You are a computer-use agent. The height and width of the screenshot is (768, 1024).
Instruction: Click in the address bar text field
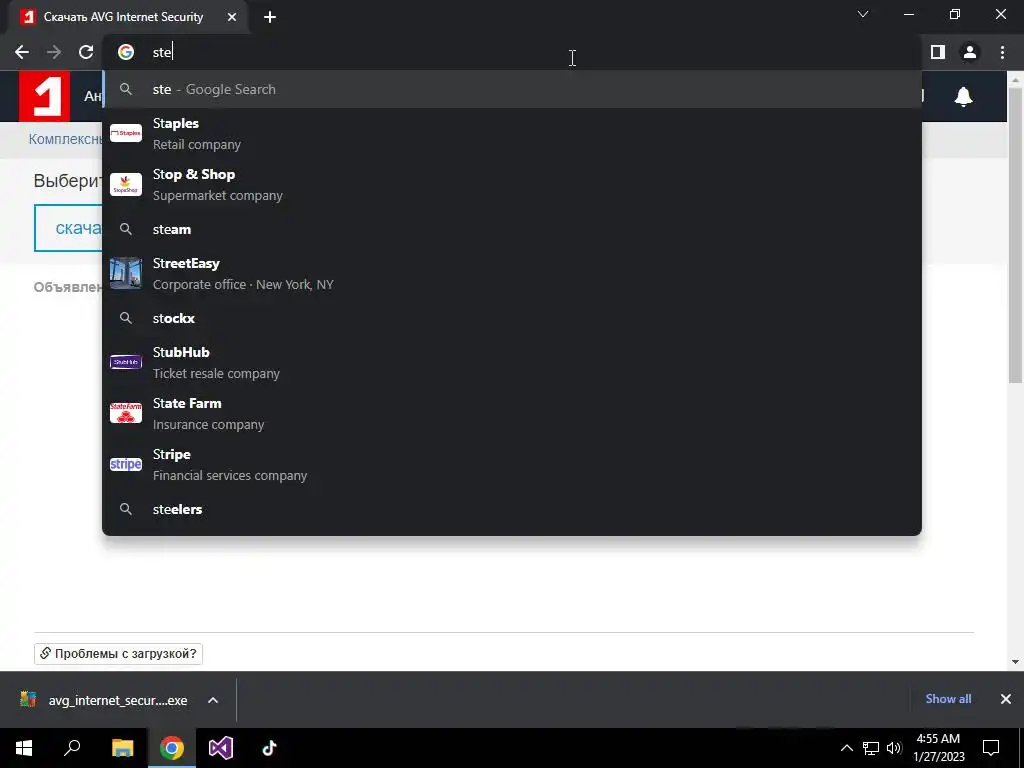click(512, 52)
